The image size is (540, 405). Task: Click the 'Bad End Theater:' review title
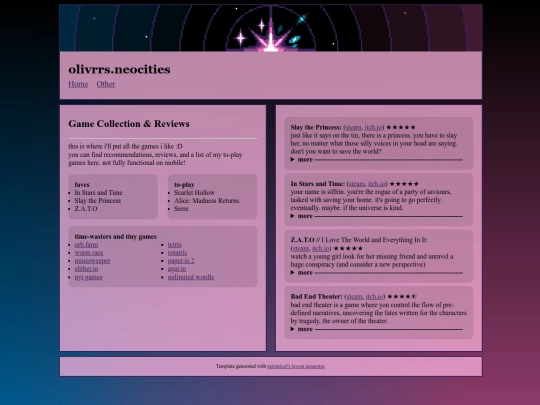click(316, 297)
